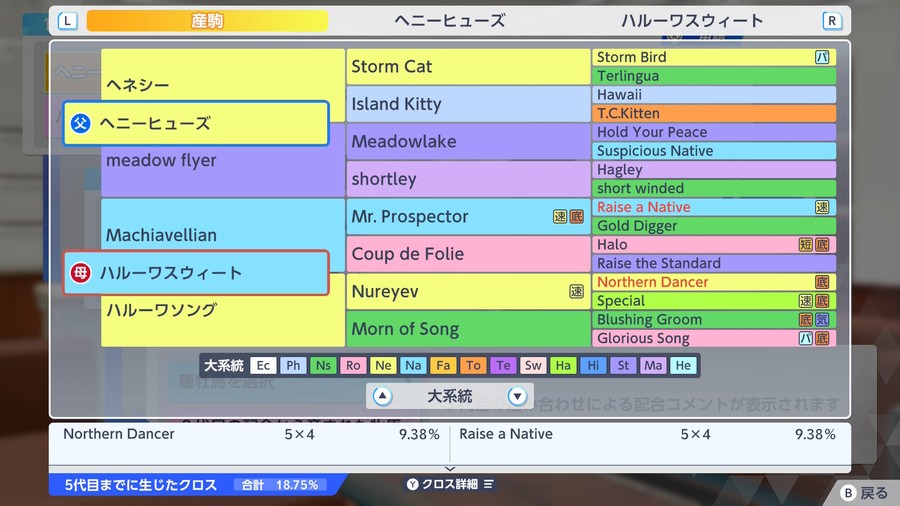Screen dimensions: 900x506
Task: Click the up arrow beside 大系統
Action: [x=382, y=396]
